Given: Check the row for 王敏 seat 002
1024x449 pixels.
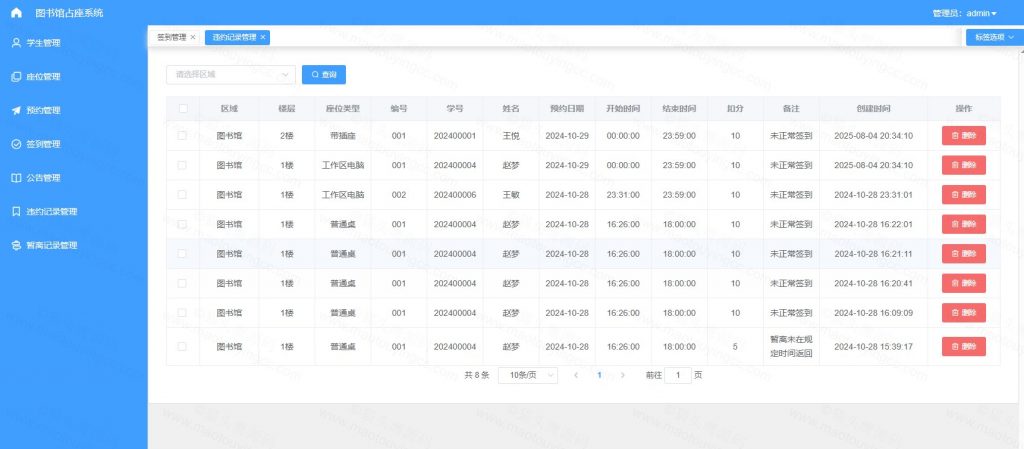Looking at the screenshot, I should (x=182, y=194).
